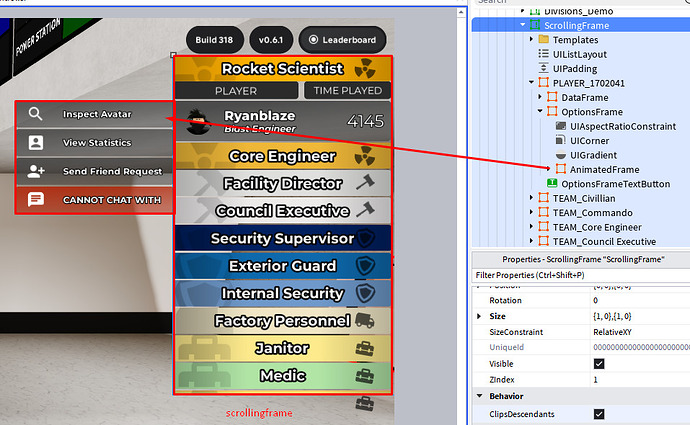The image size is (690, 425).
Task: Click the TEAM_Civillian frame icon
Action: [x=543, y=198]
